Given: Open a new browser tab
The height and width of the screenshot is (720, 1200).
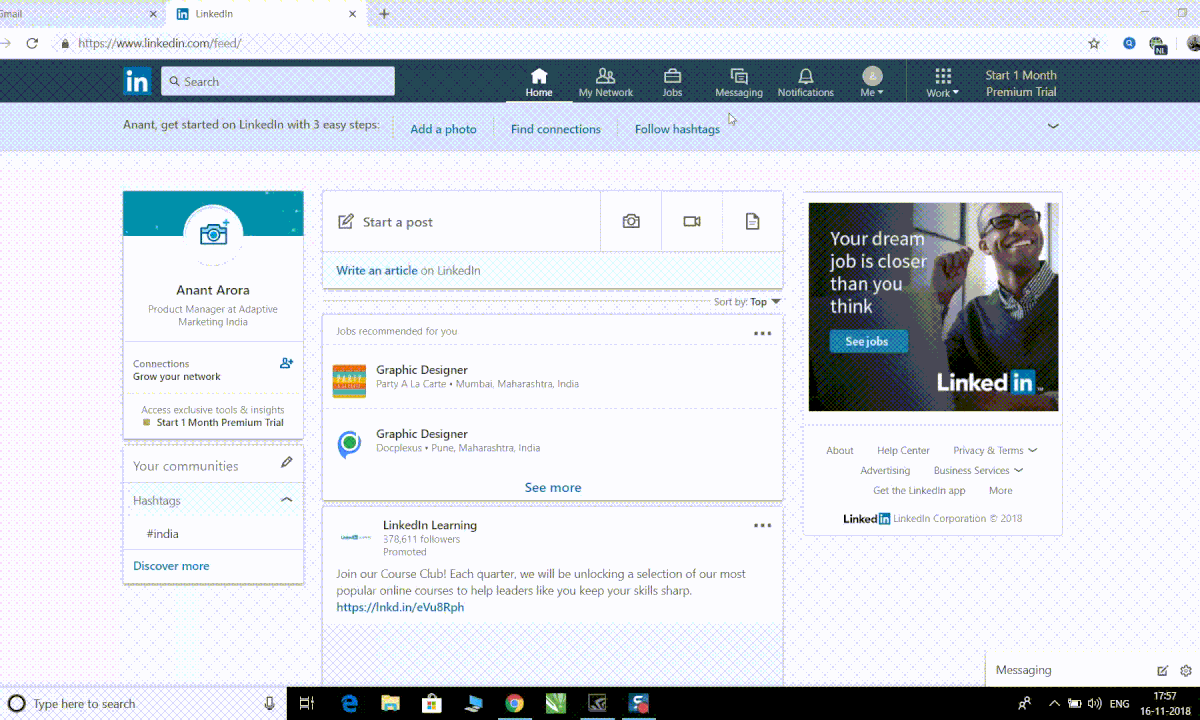Looking at the screenshot, I should tap(384, 14).
